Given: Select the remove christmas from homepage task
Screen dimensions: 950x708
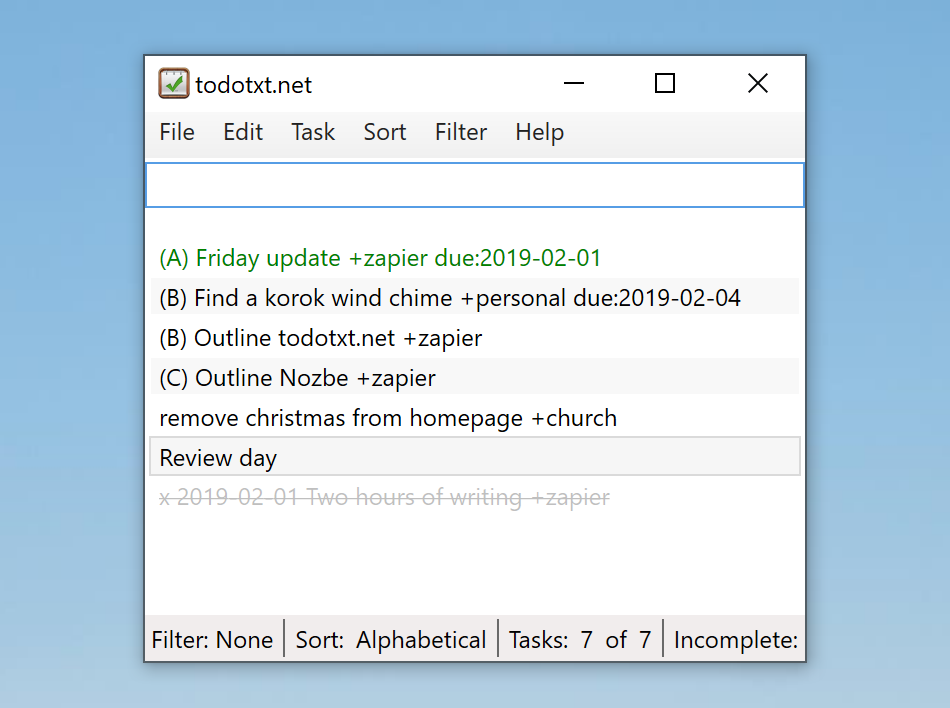Looking at the screenshot, I should [475, 418].
